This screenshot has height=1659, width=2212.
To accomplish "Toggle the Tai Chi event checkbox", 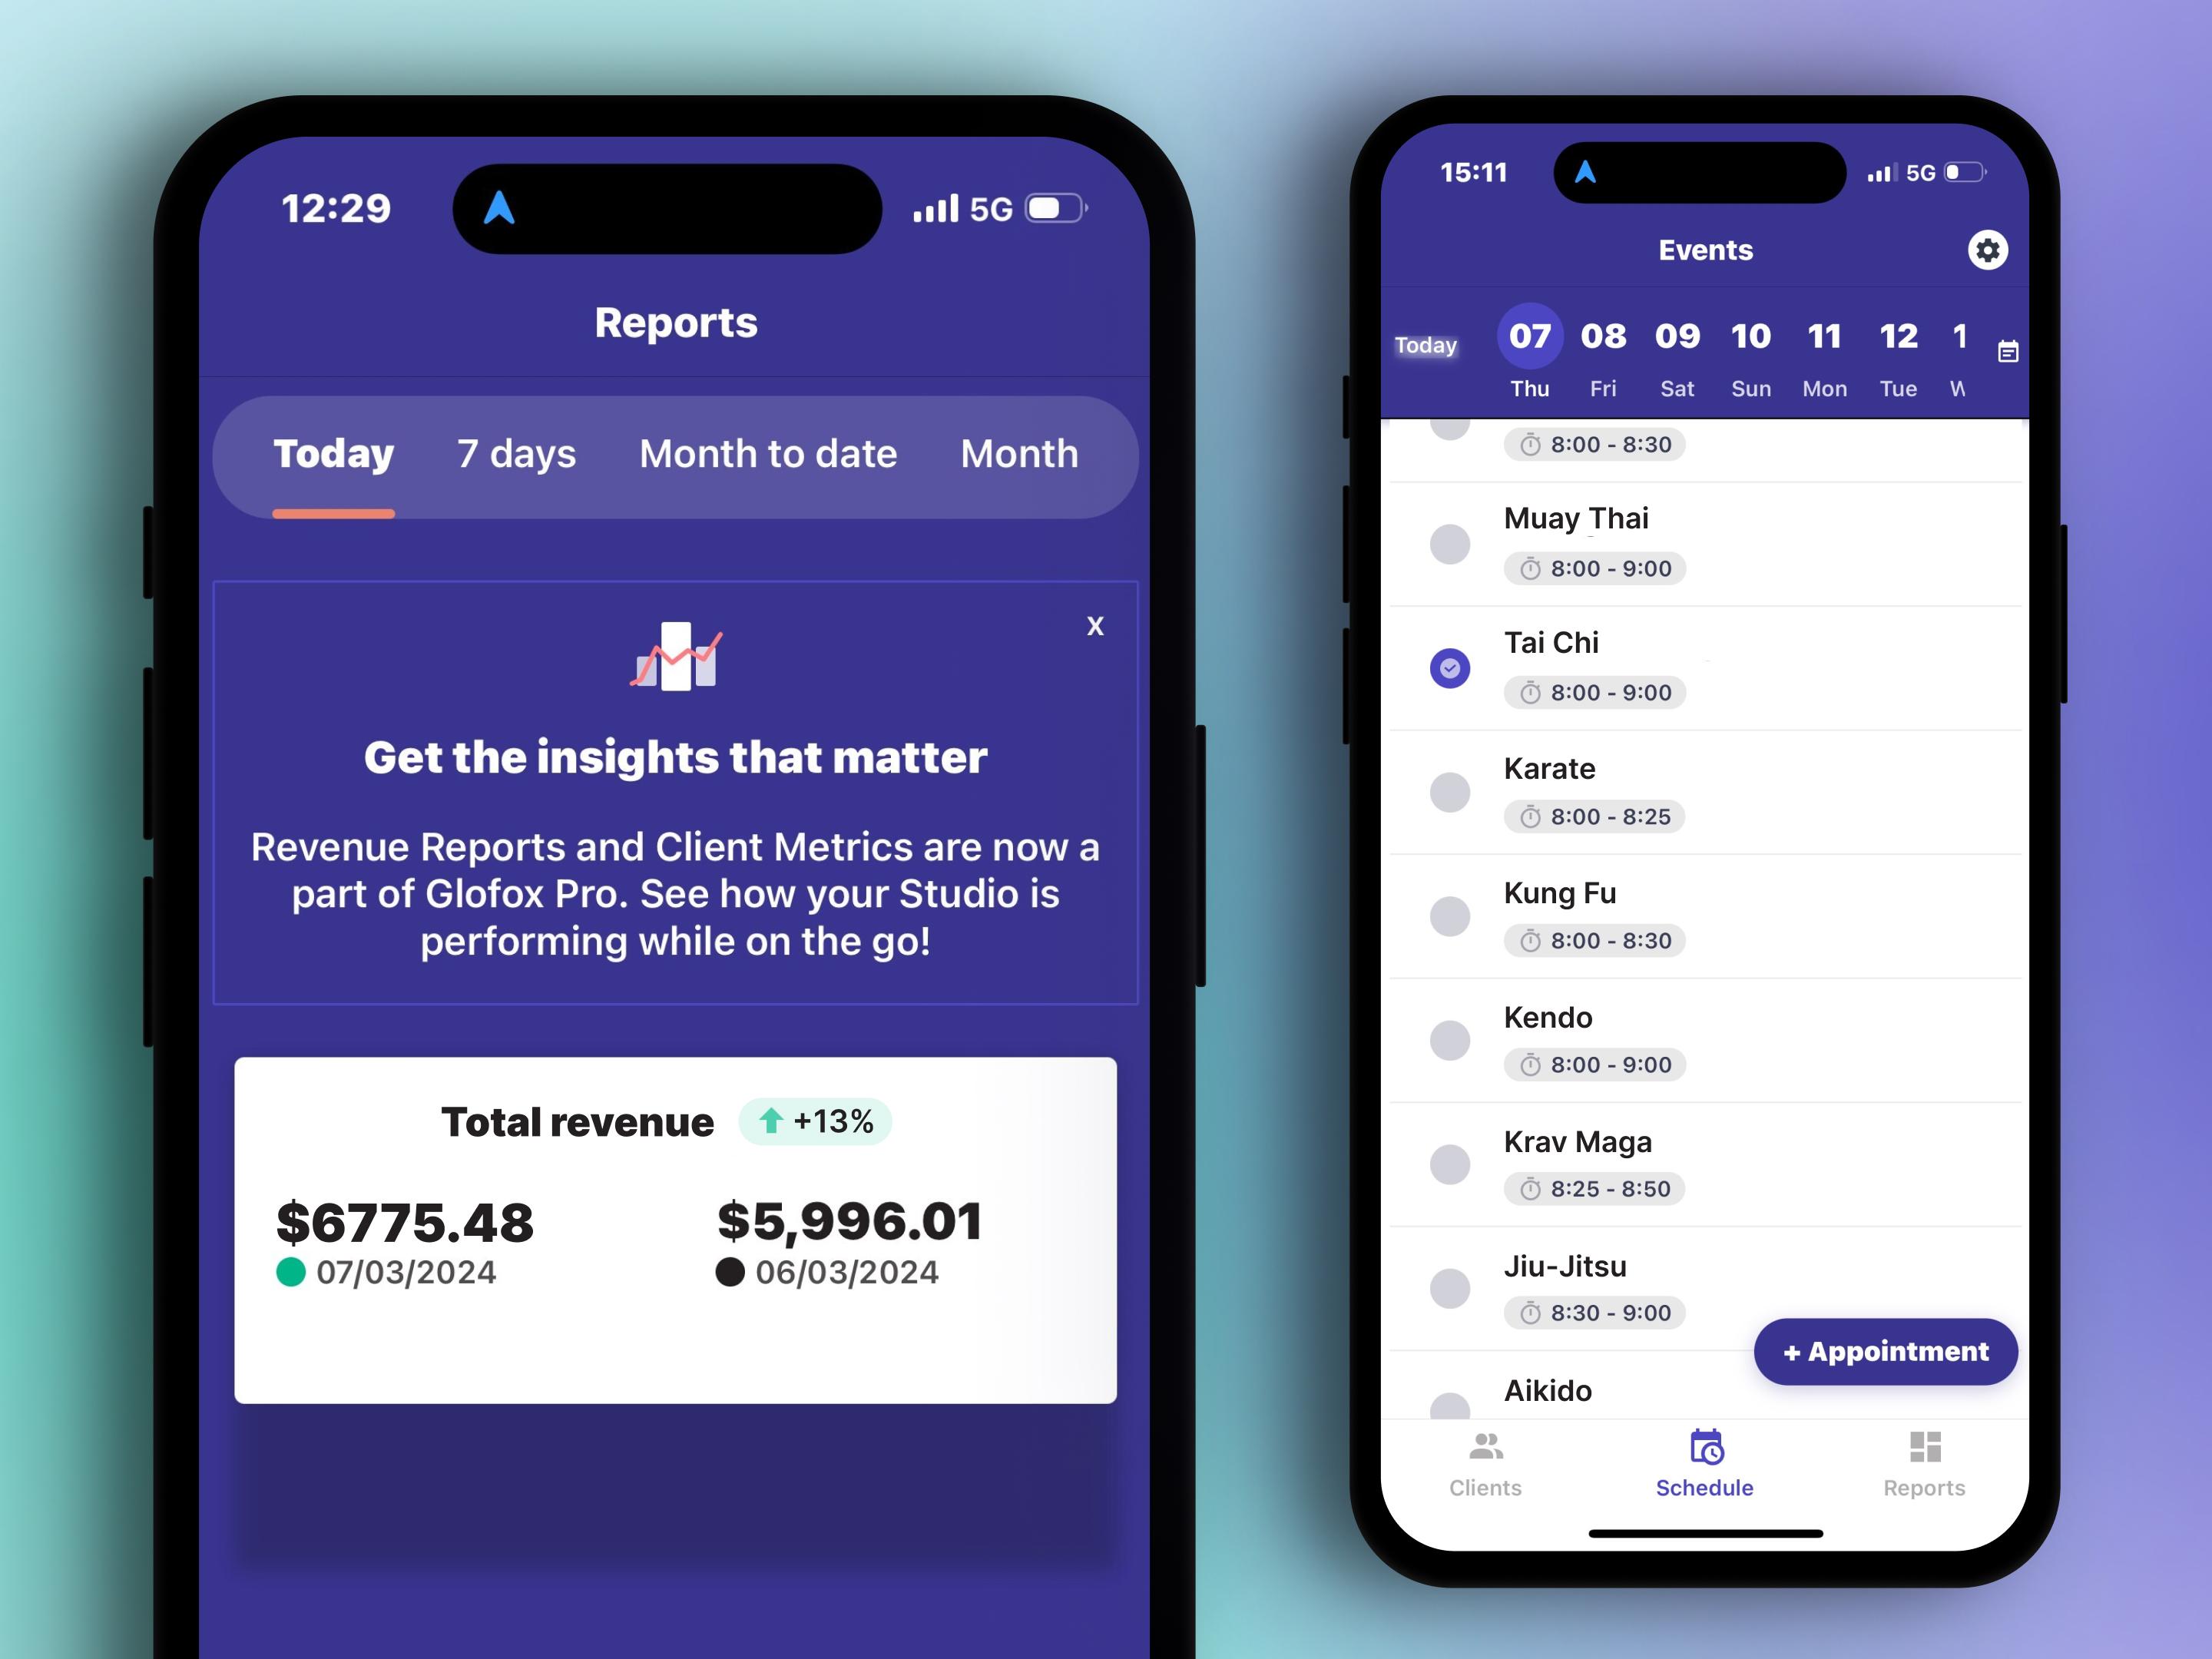I will click(1451, 667).
